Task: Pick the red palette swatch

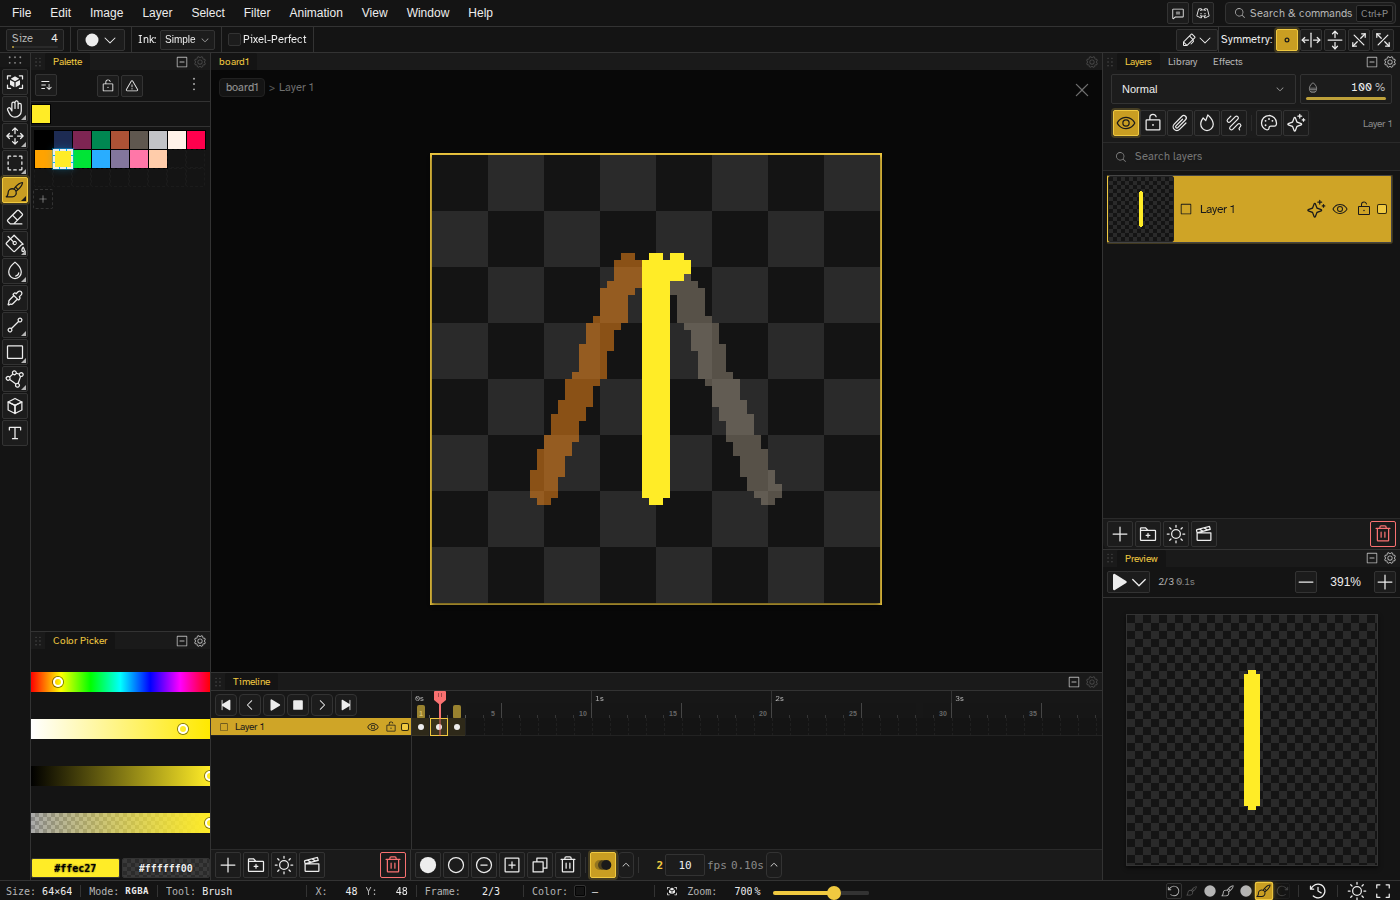Action: (196, 140)
